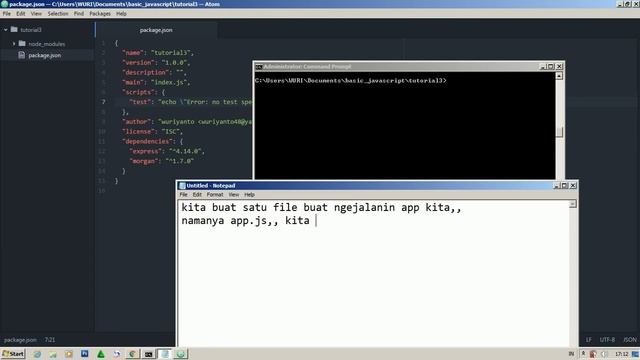Open the Photoshop taskbar icon
This screenshot has height=360, width=640.
coord(84,353)
